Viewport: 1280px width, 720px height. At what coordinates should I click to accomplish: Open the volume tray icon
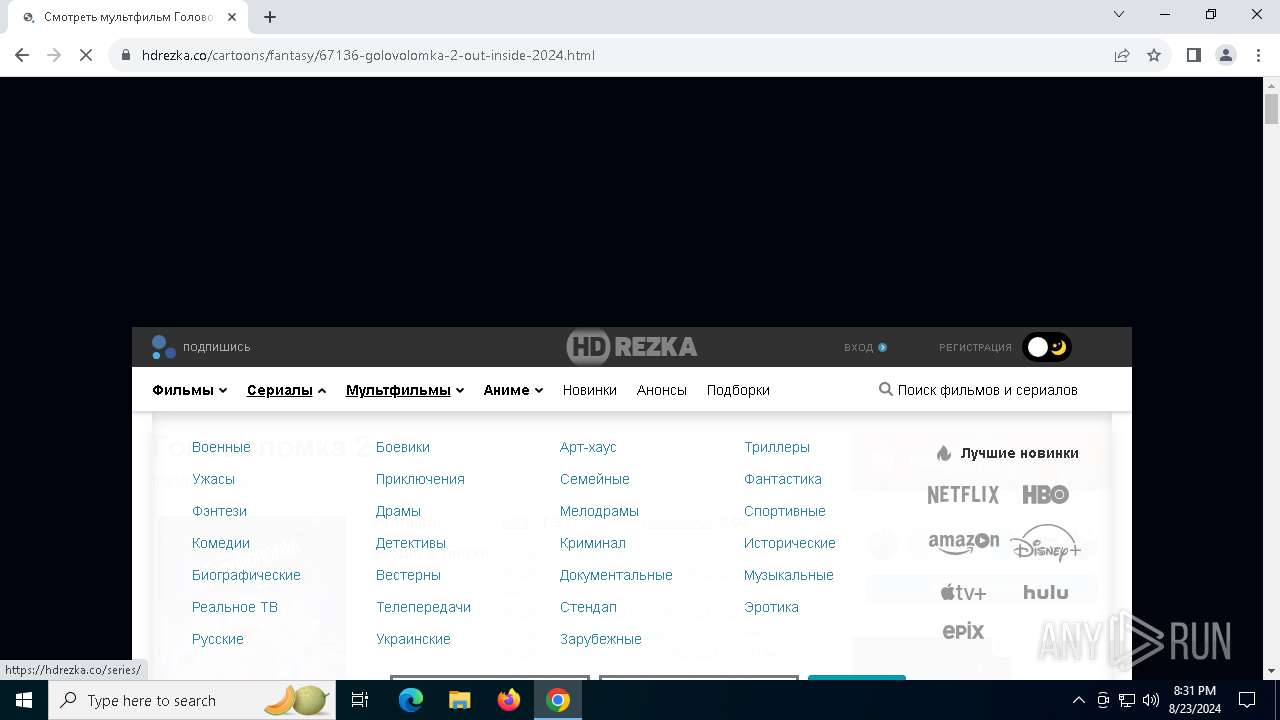tap(1150, 700)
